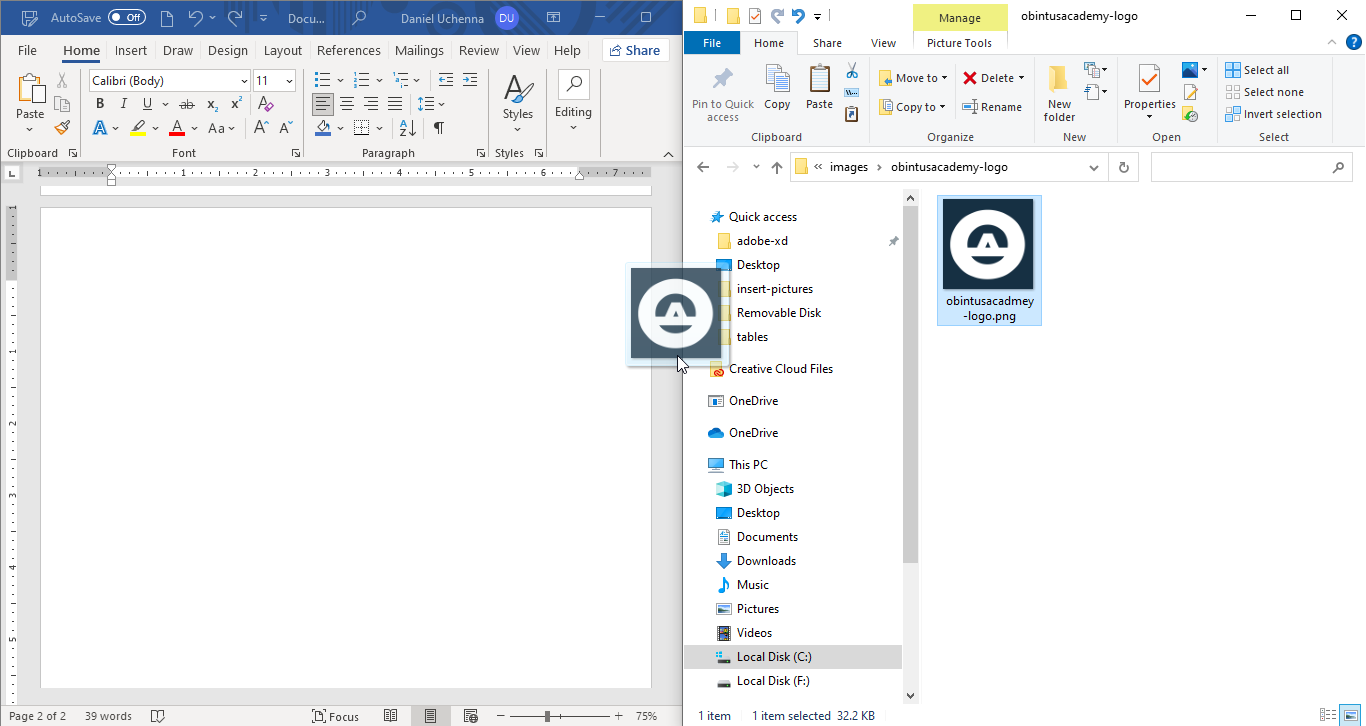Switch to large icons view in Explorer
This screenshot has height=726, width=1366.
pyautogui.click(x=1349, y=715)
